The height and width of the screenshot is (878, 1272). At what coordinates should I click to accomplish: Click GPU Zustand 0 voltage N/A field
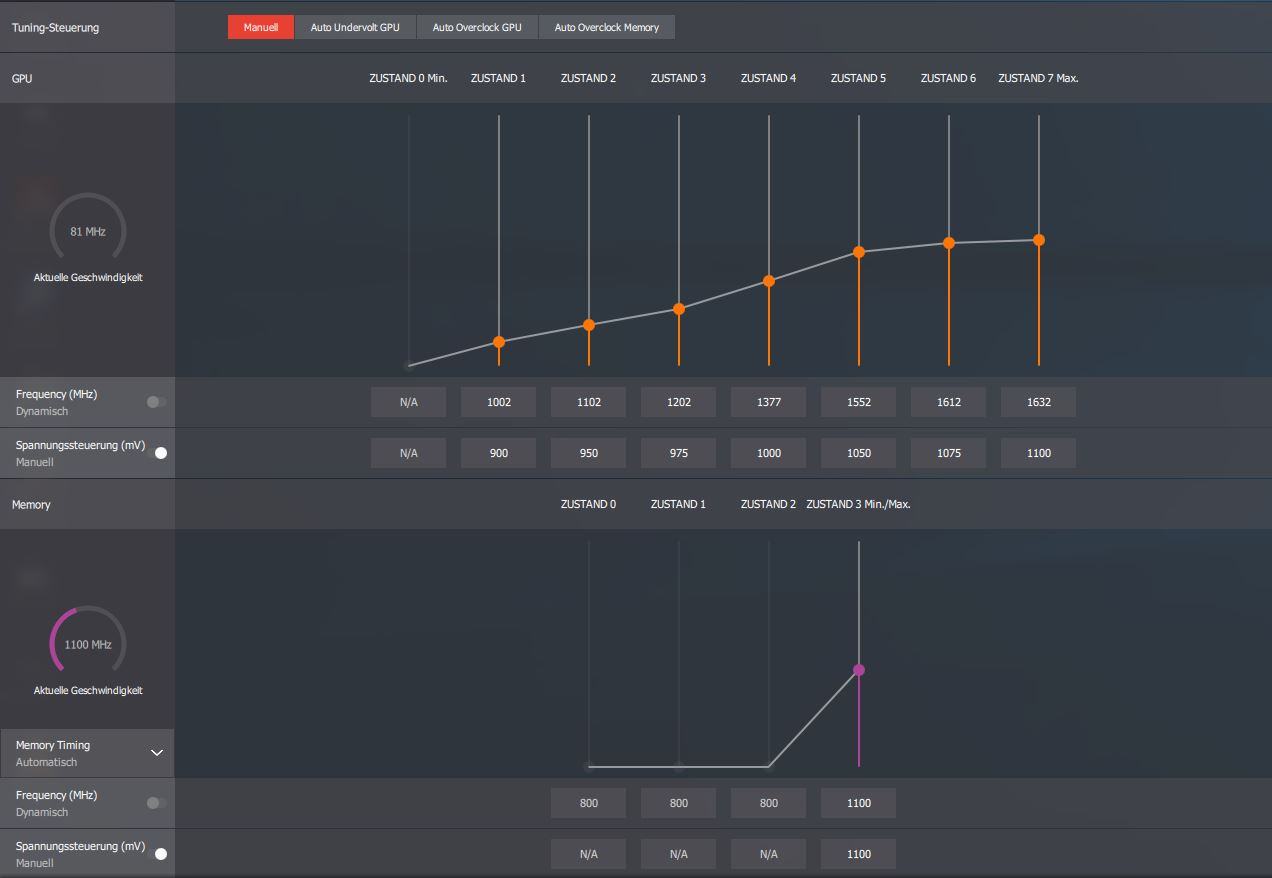pos(409,453)
